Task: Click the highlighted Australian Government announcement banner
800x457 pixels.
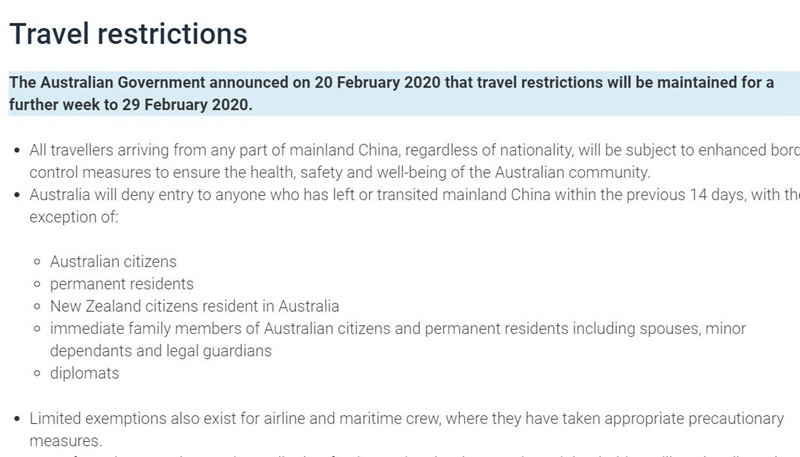Action: [x=400, y=94]
